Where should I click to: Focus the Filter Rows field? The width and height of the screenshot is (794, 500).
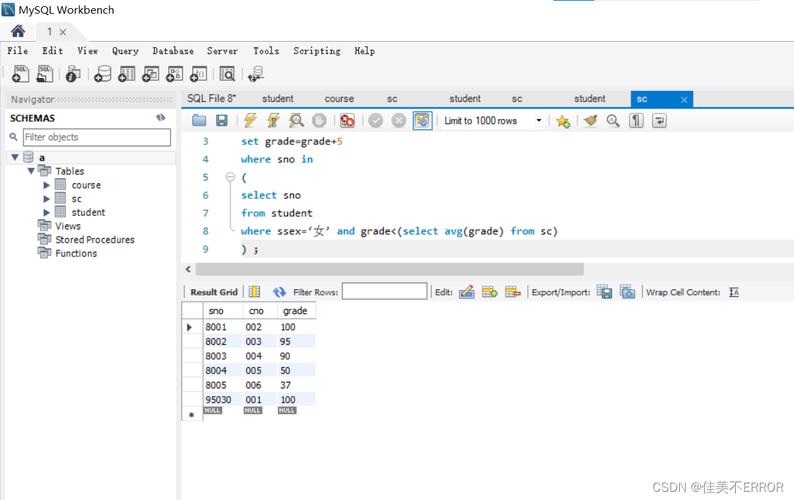coord(384,291)
